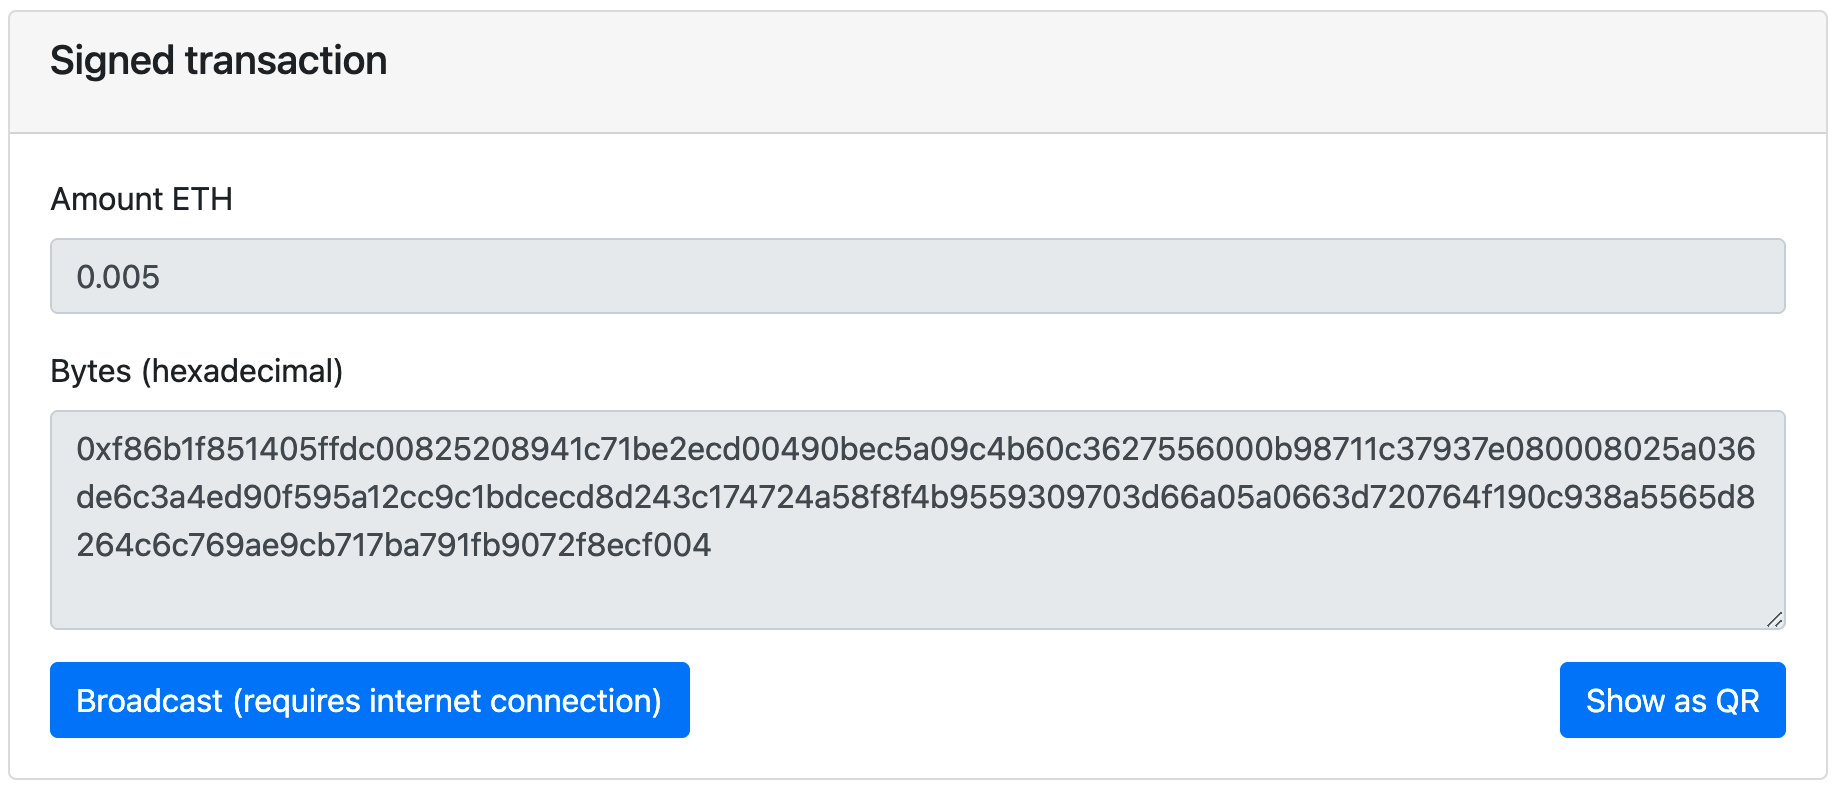Click the 0.005 value text

tap(118, 277)
